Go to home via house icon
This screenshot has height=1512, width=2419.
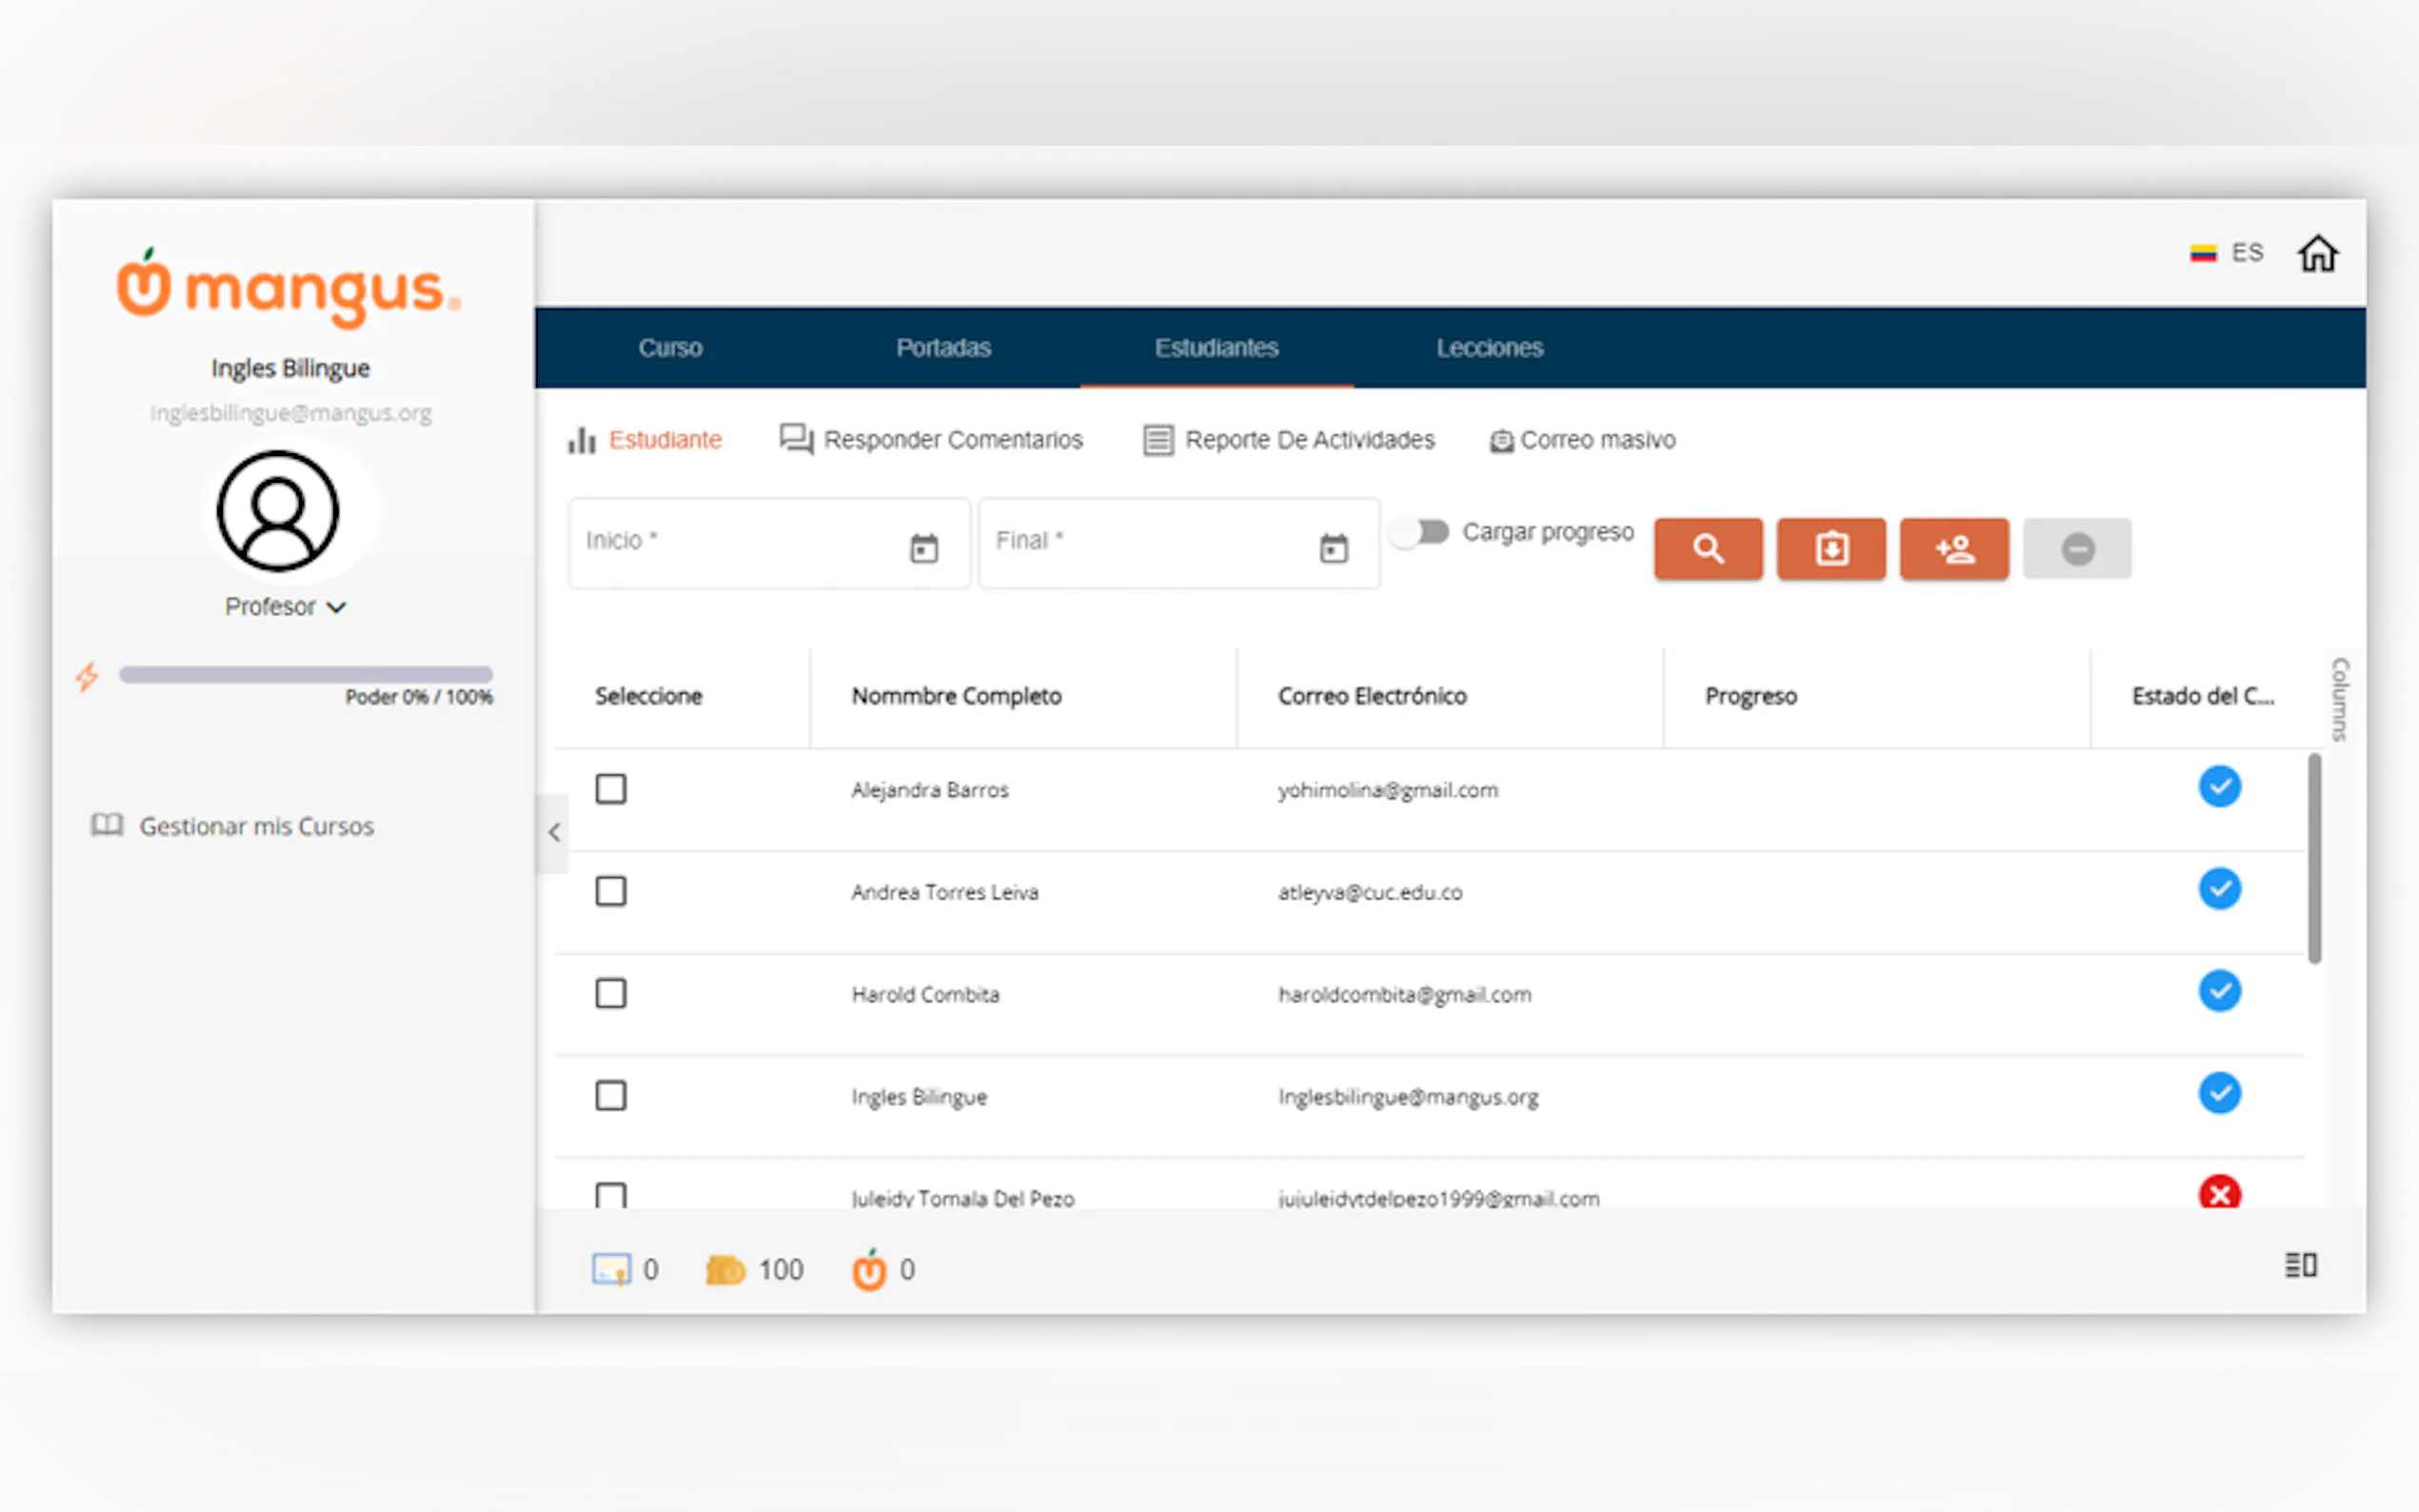coord(2316,254)
